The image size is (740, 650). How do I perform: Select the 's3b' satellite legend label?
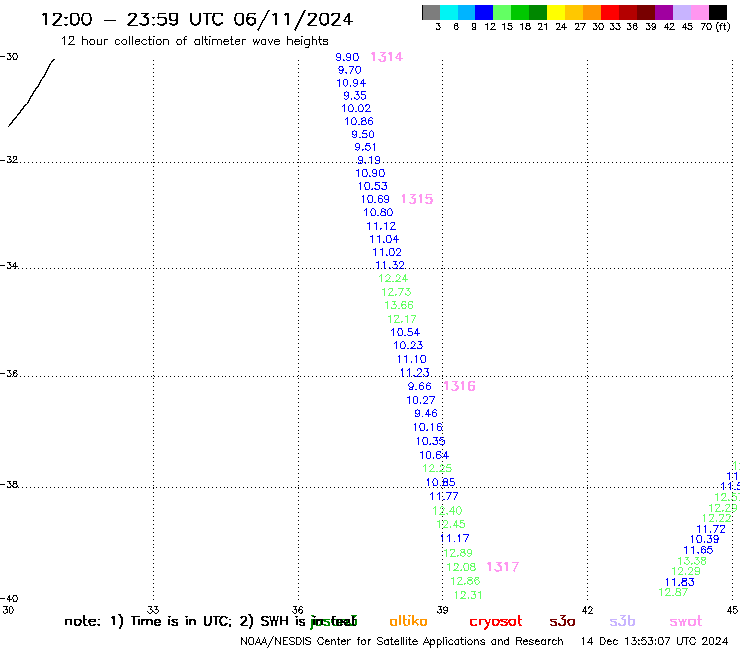pyautogui.click(x=622, y=621)
